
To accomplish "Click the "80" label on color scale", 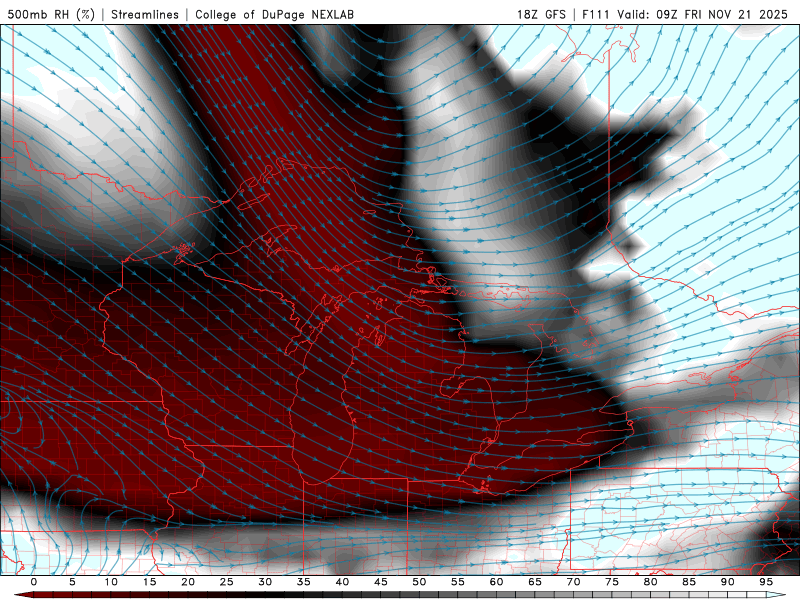I will [650, 582].
